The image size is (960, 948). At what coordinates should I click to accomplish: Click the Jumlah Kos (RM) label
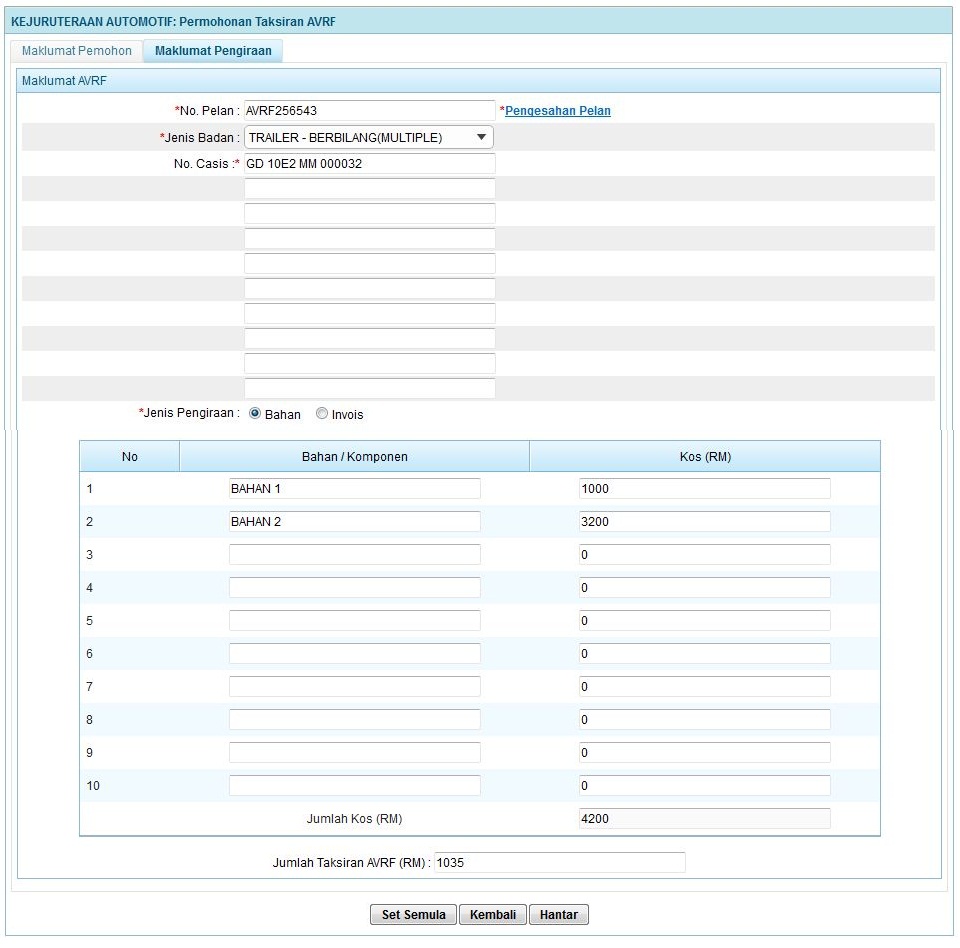pos(354,819)
